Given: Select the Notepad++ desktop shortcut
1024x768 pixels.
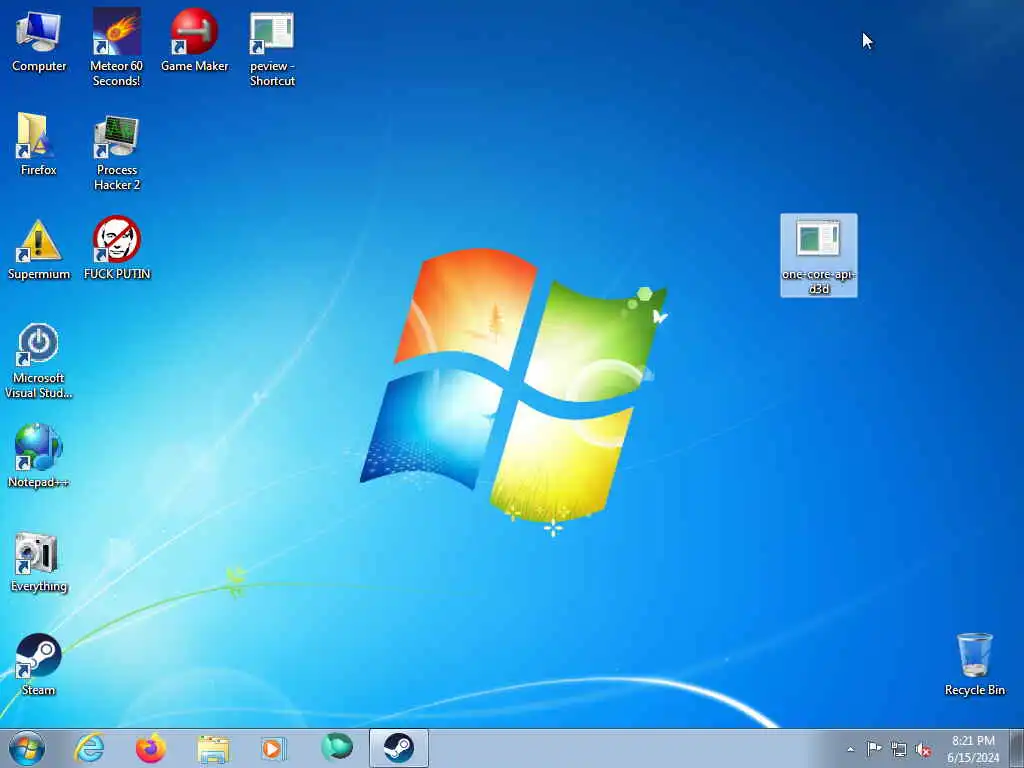Looking at the screenshot, I should 39,456.
